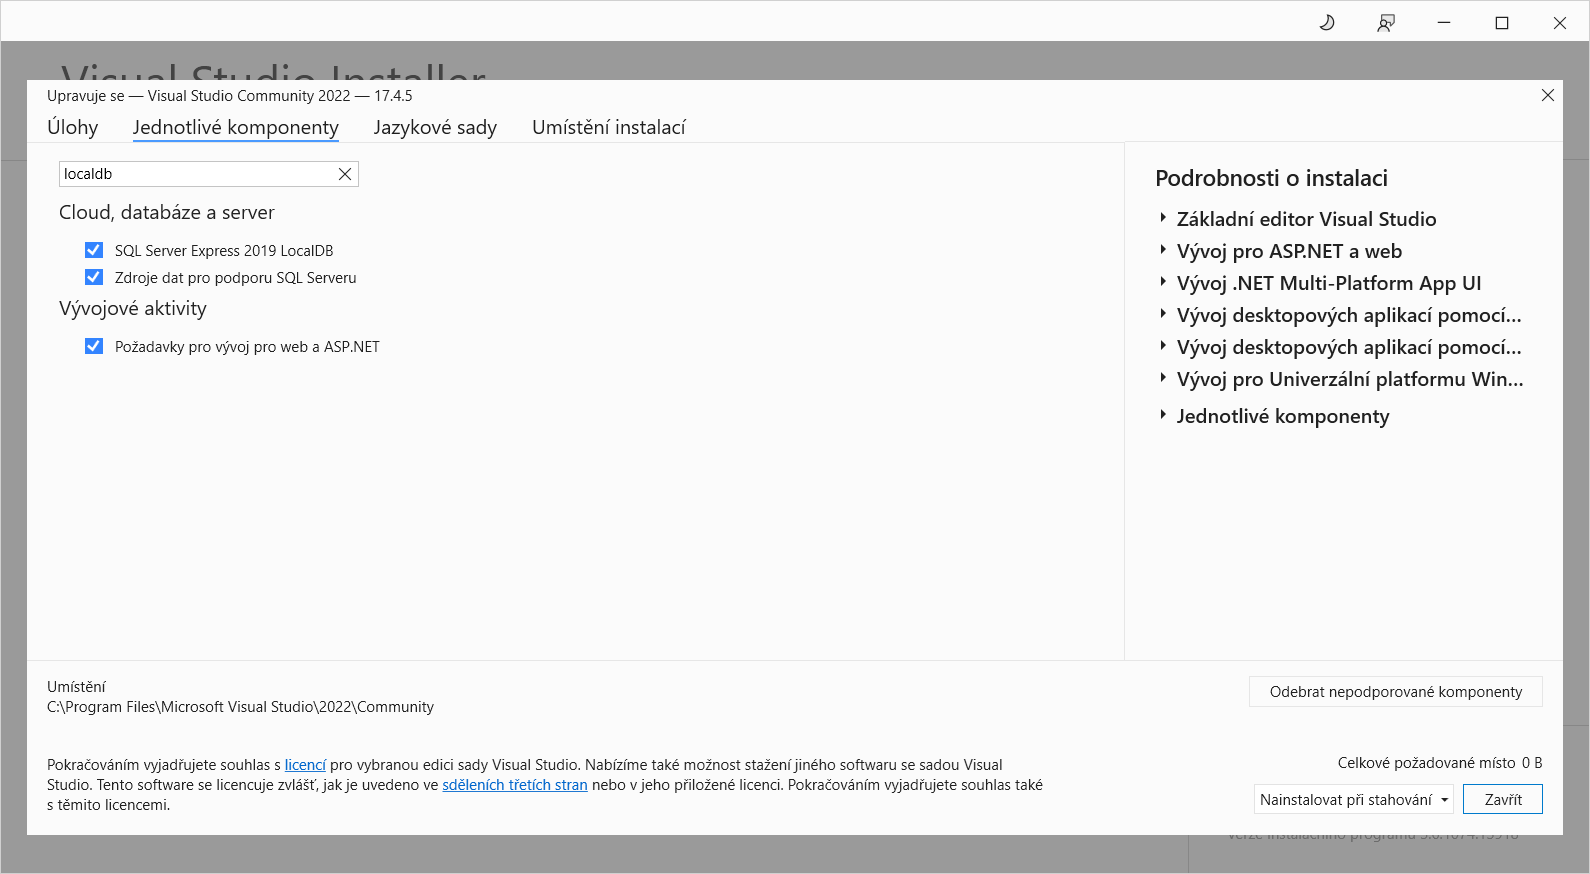Screen dimensions: 1590x874
Task: Open the sděleních třetích stran link
Action: [515, 785]
